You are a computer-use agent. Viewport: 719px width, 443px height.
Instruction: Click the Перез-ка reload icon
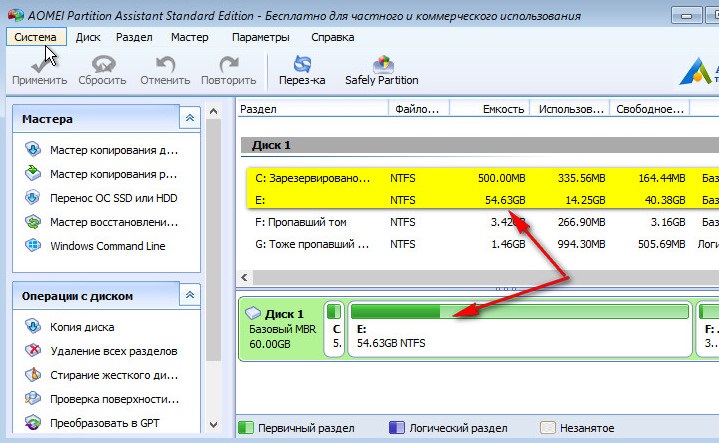click(x=302, y=64)
